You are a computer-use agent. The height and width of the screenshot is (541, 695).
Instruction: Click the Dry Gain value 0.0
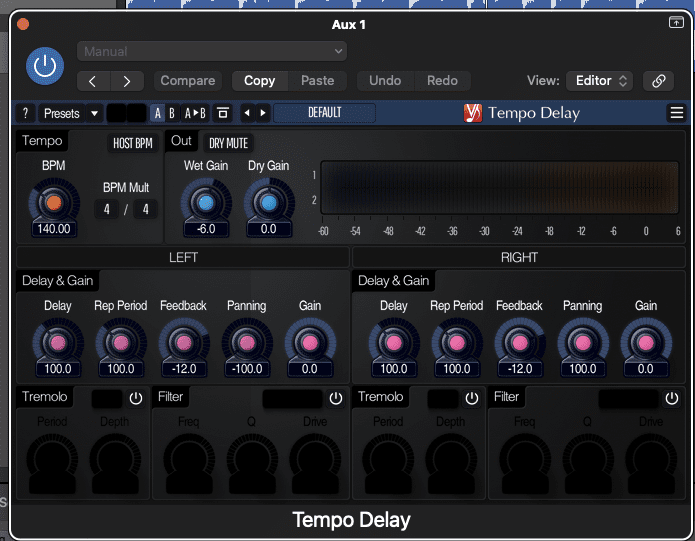(x=269, y=229)
